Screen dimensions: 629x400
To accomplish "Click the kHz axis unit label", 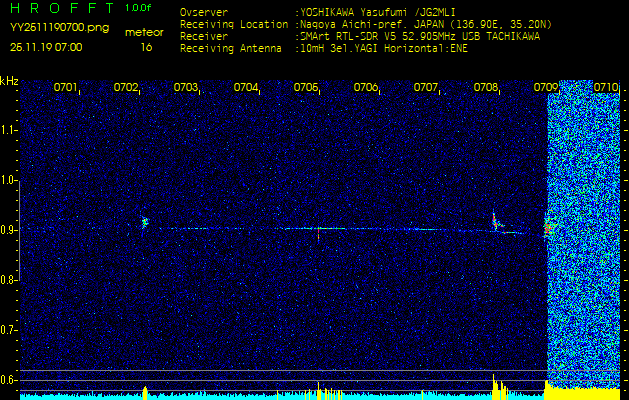I will pyautogui.click(x=9, y=81).
